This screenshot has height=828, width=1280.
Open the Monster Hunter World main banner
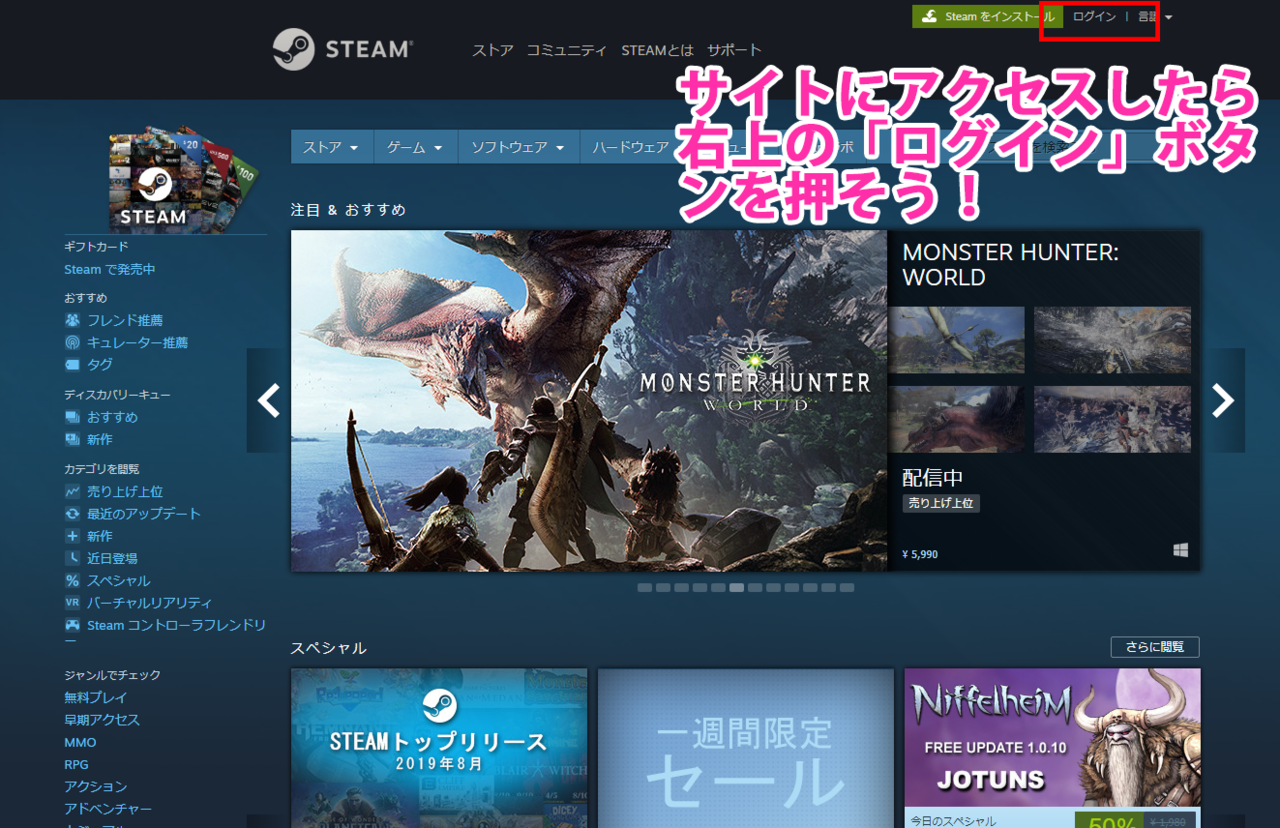(589, 401)
